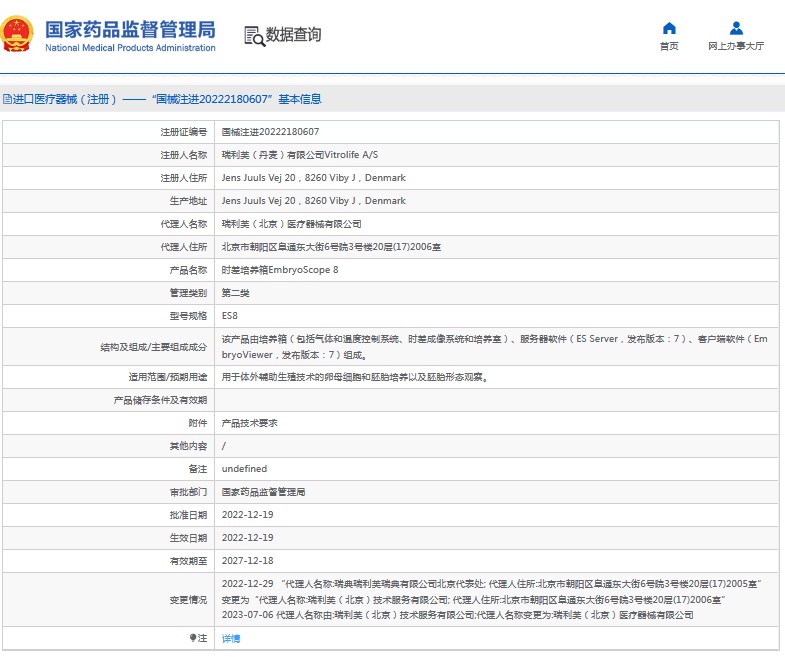
Task: Click 产品技术要求 attachment text
Action: pyautogui.click(x=249, y=423)
